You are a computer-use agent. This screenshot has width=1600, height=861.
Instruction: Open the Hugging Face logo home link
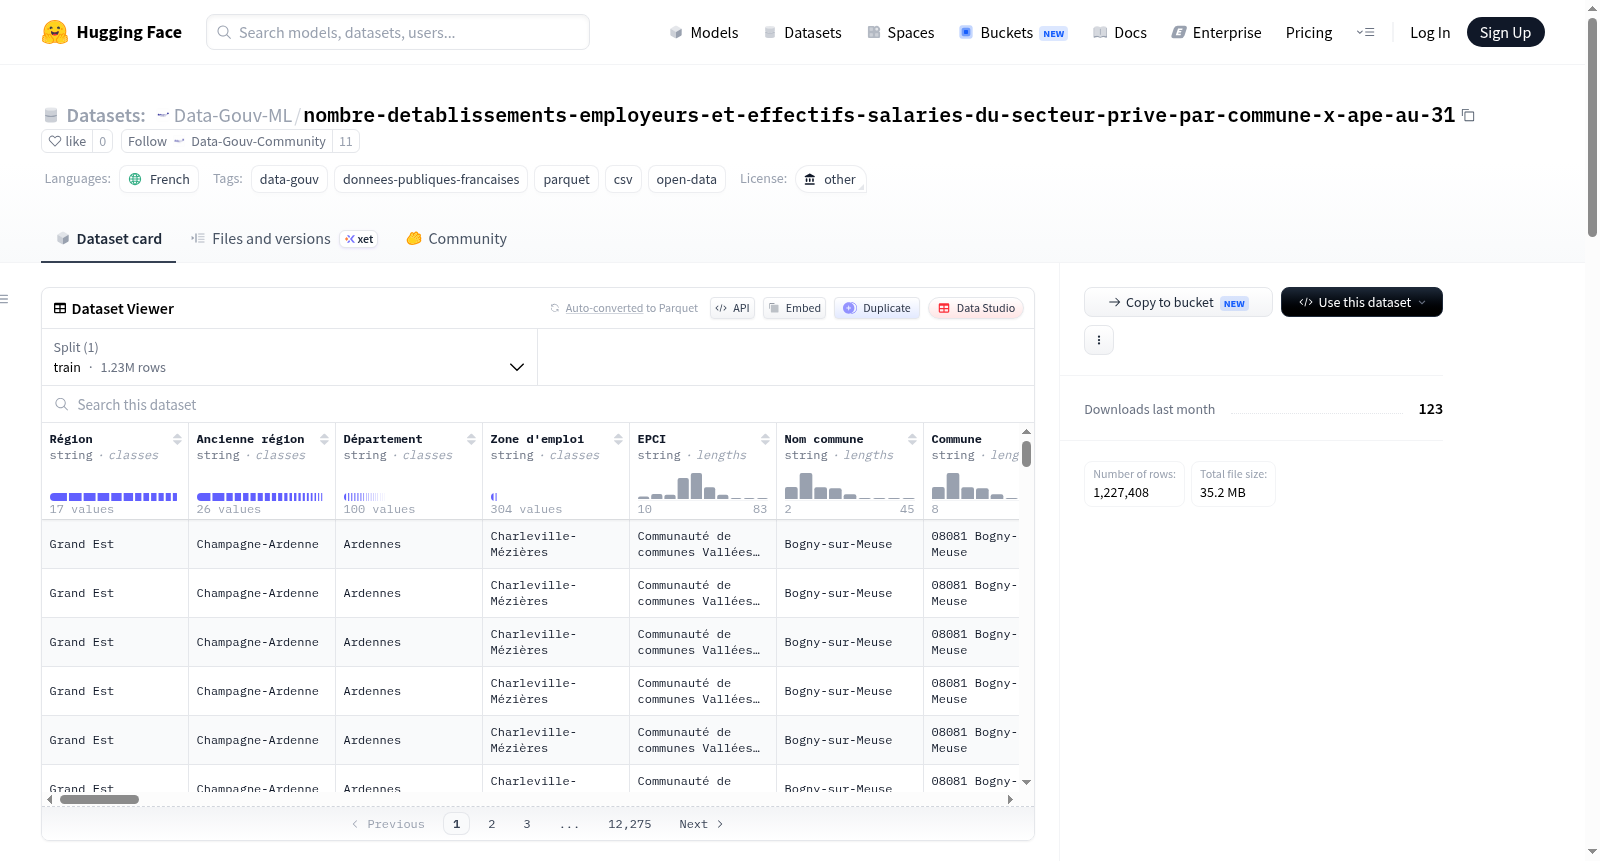[112, 32]
